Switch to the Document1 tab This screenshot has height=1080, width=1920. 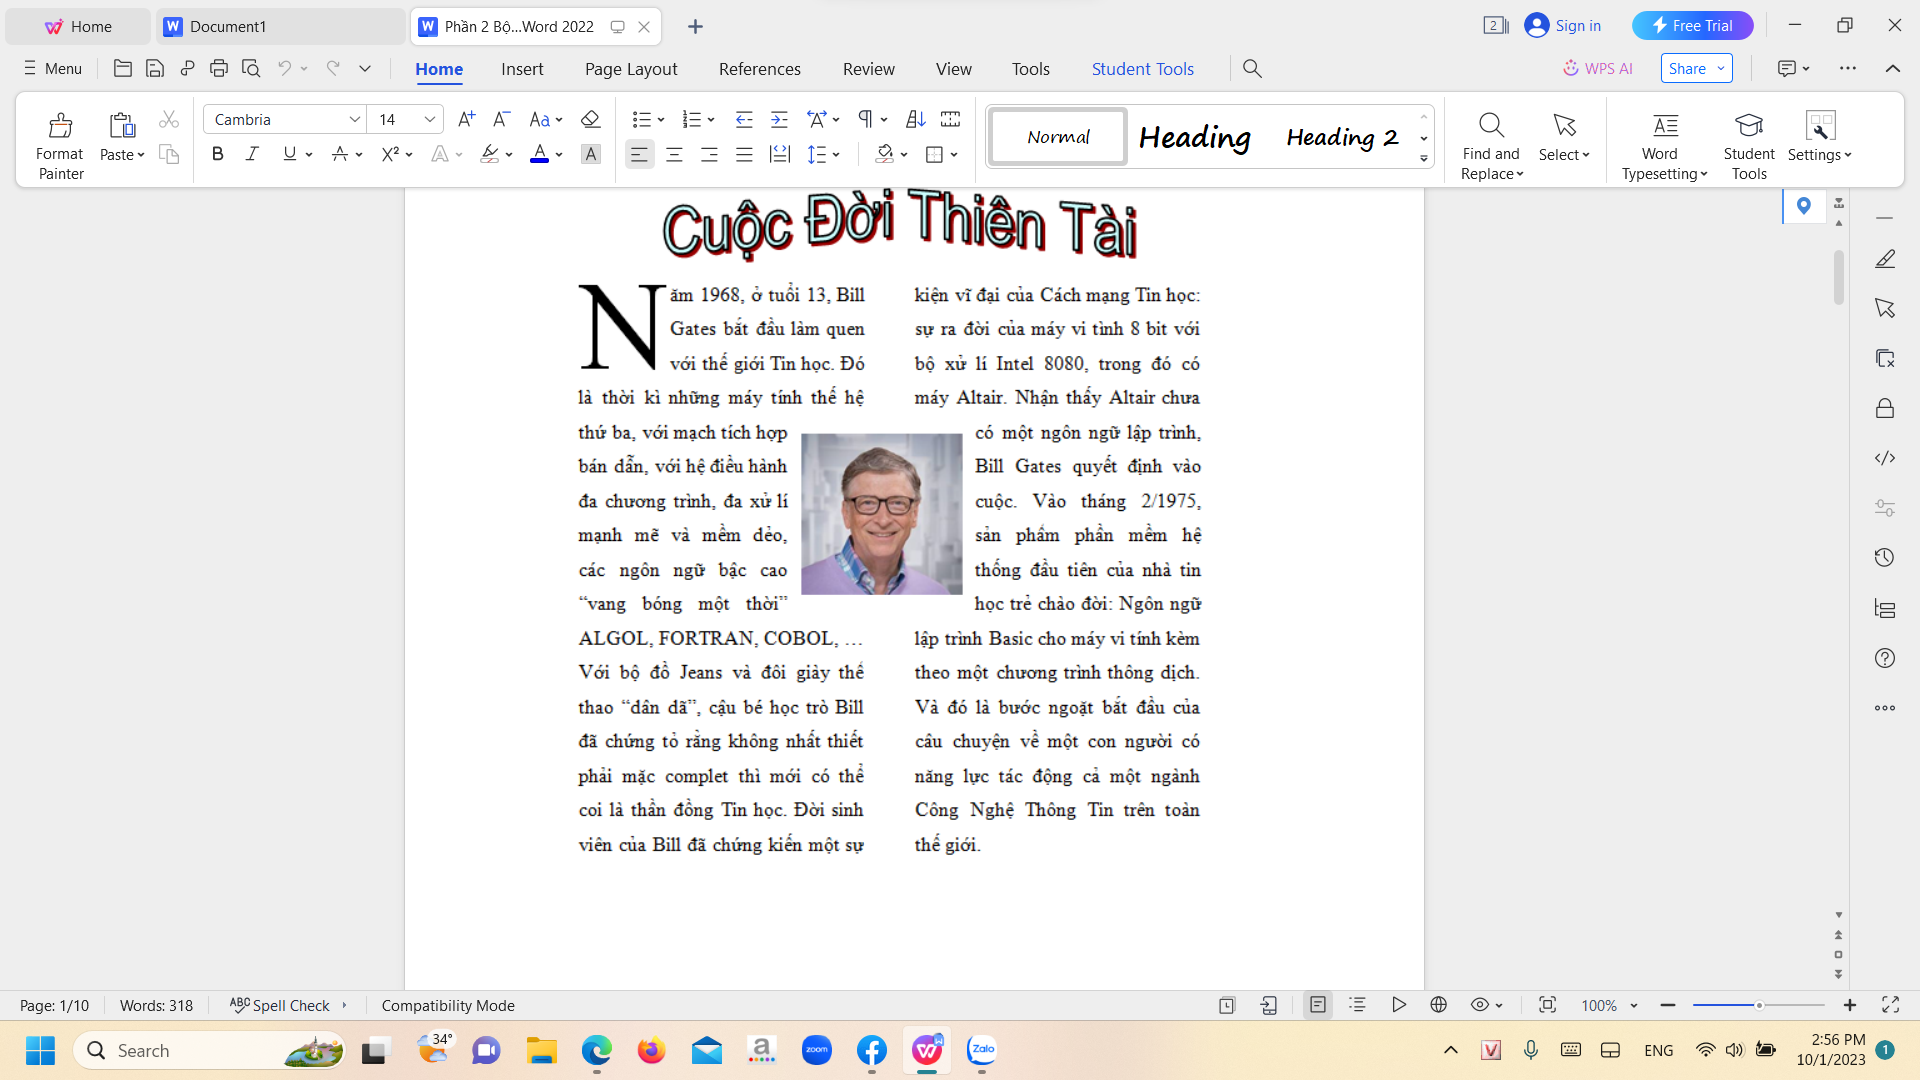pyautogui.click(x=280, y=26)
